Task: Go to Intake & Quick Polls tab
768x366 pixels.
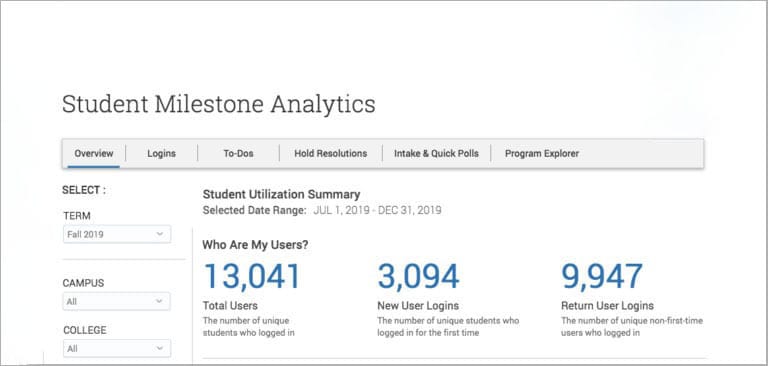Action: (x=436, y=153)
